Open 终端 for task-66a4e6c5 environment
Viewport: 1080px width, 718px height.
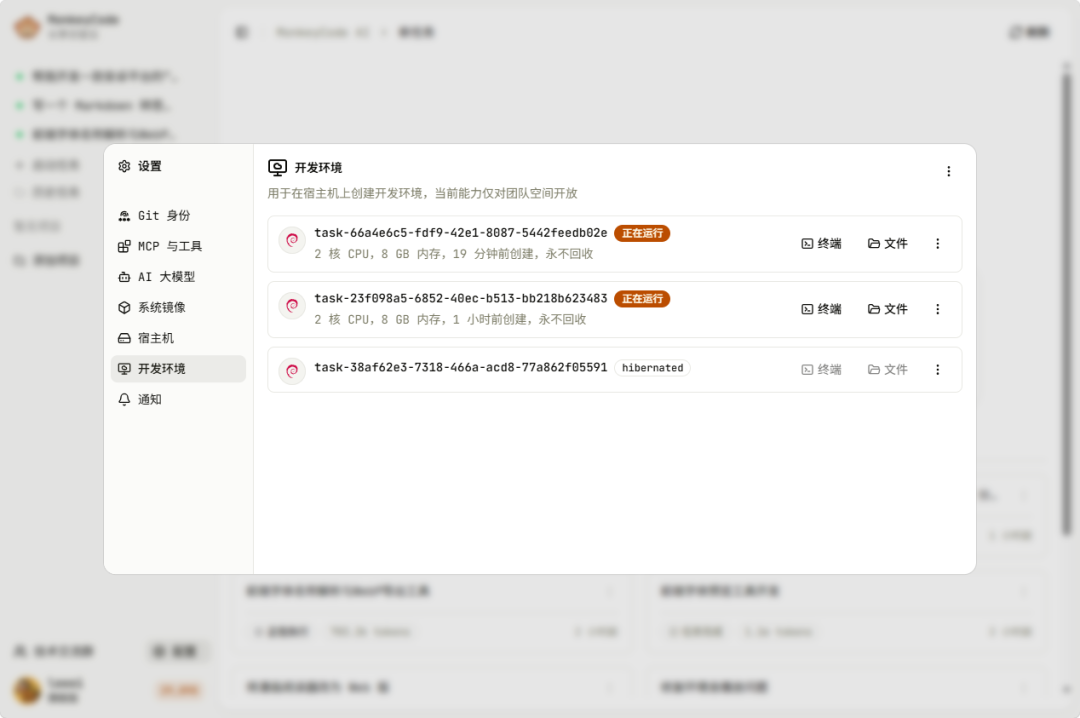[821, 244]
